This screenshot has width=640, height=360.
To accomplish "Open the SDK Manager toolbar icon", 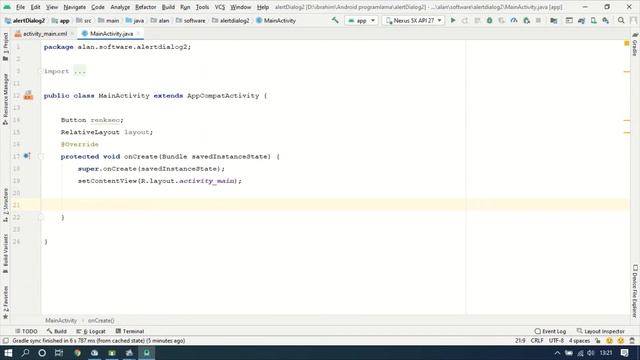I will [x=606, y=20].
